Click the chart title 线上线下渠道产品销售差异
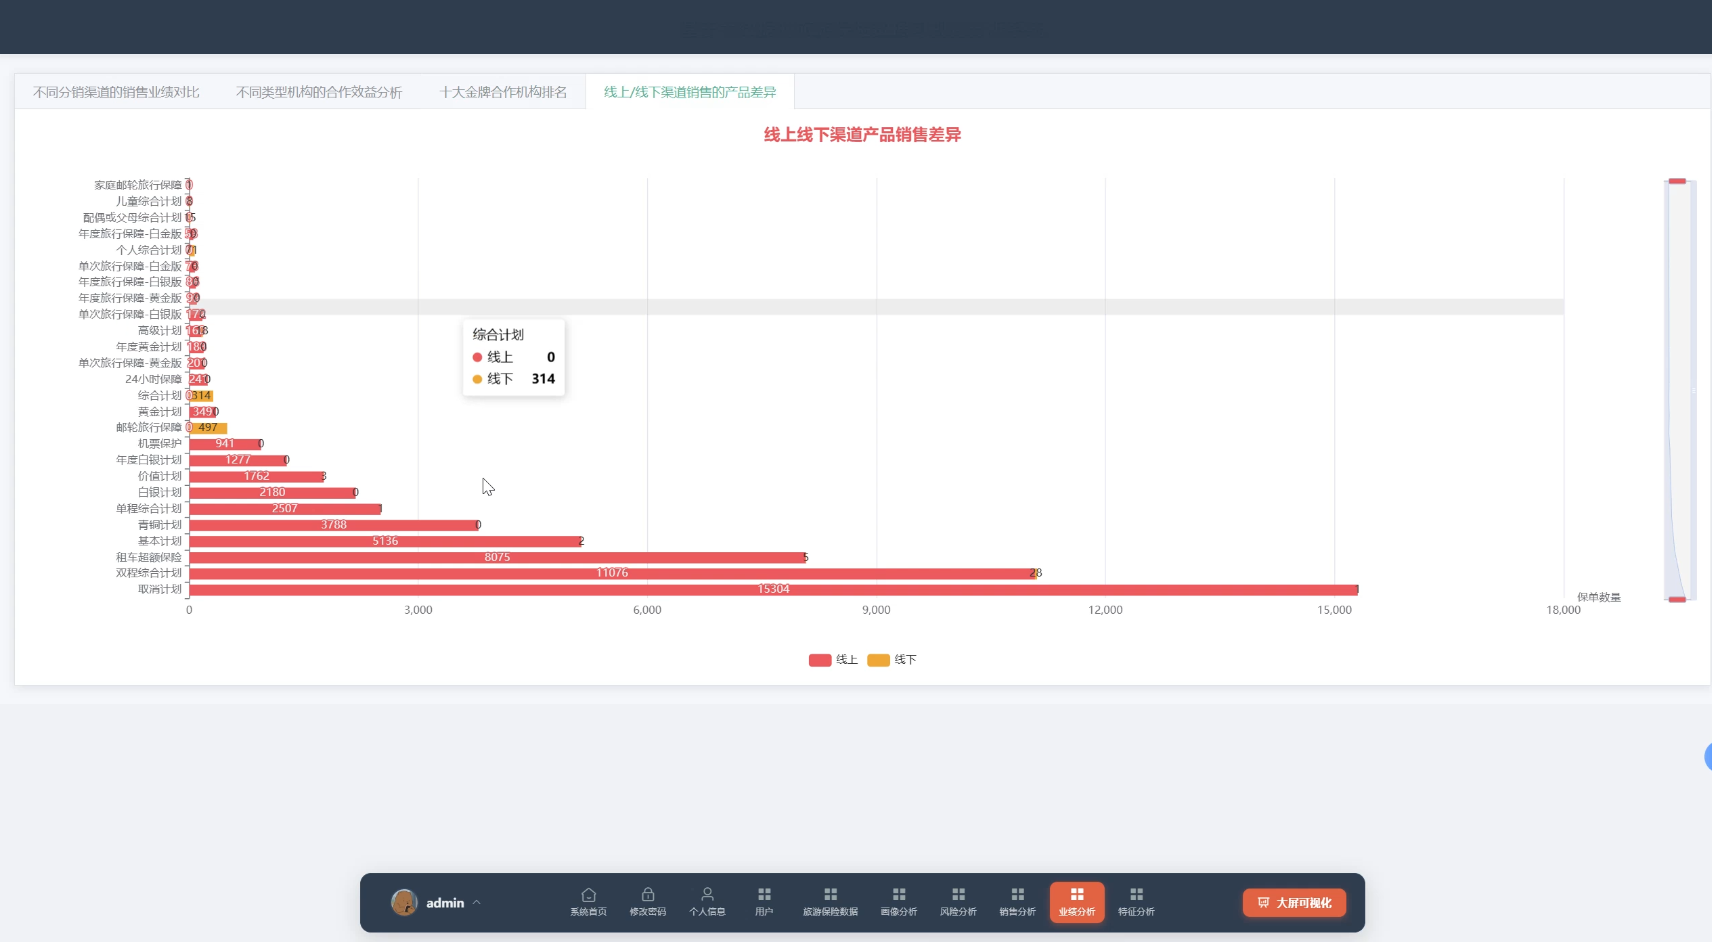Image resolution: width=1712 pixels, height=942 pixels. click(862, 135)
